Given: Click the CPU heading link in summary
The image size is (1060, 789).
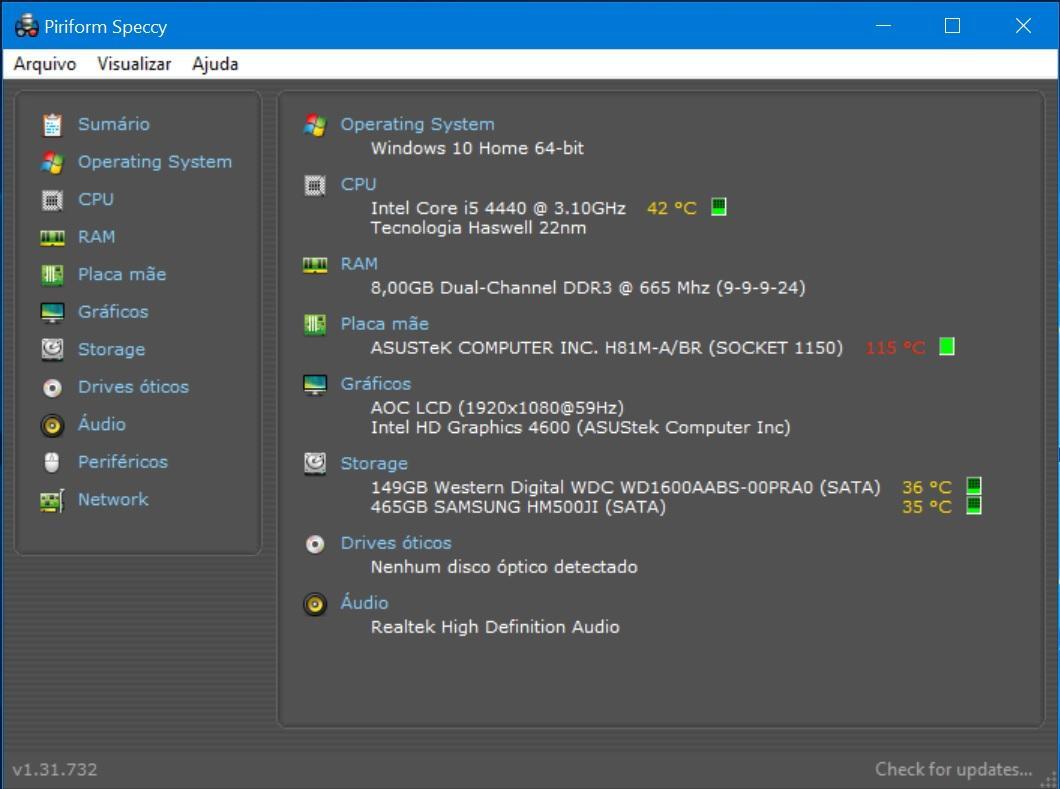Looking at the screenshot, I should pyautogui.click(x=358, y=184).
